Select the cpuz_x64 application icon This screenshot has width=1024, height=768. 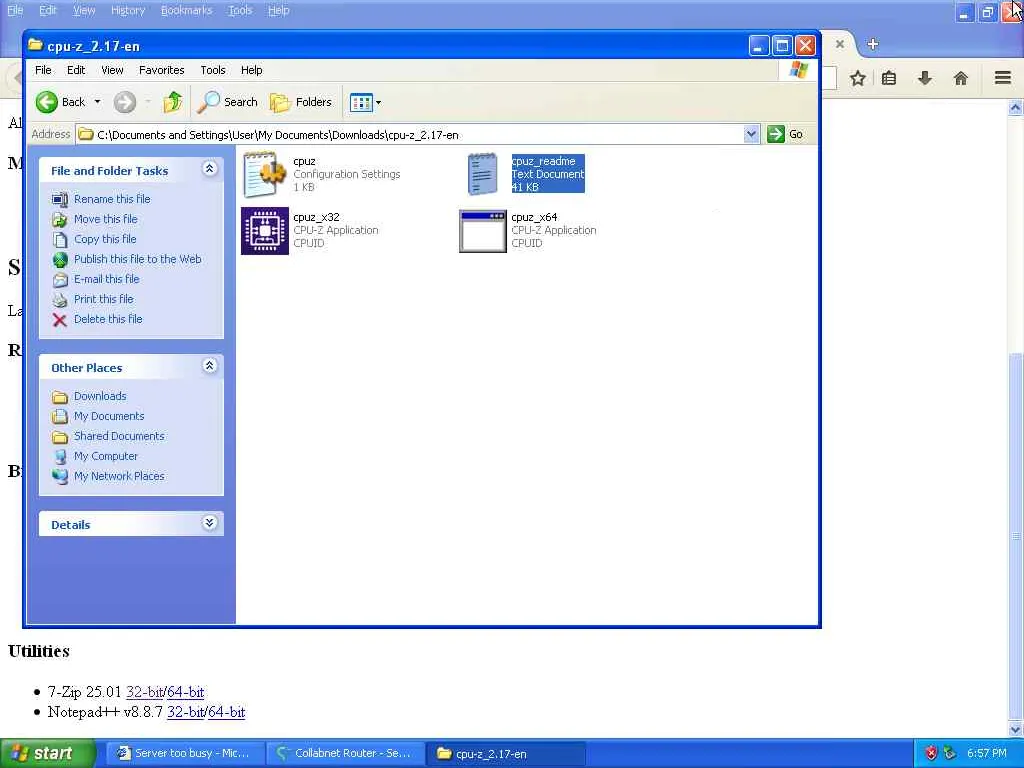click(483, 231)
